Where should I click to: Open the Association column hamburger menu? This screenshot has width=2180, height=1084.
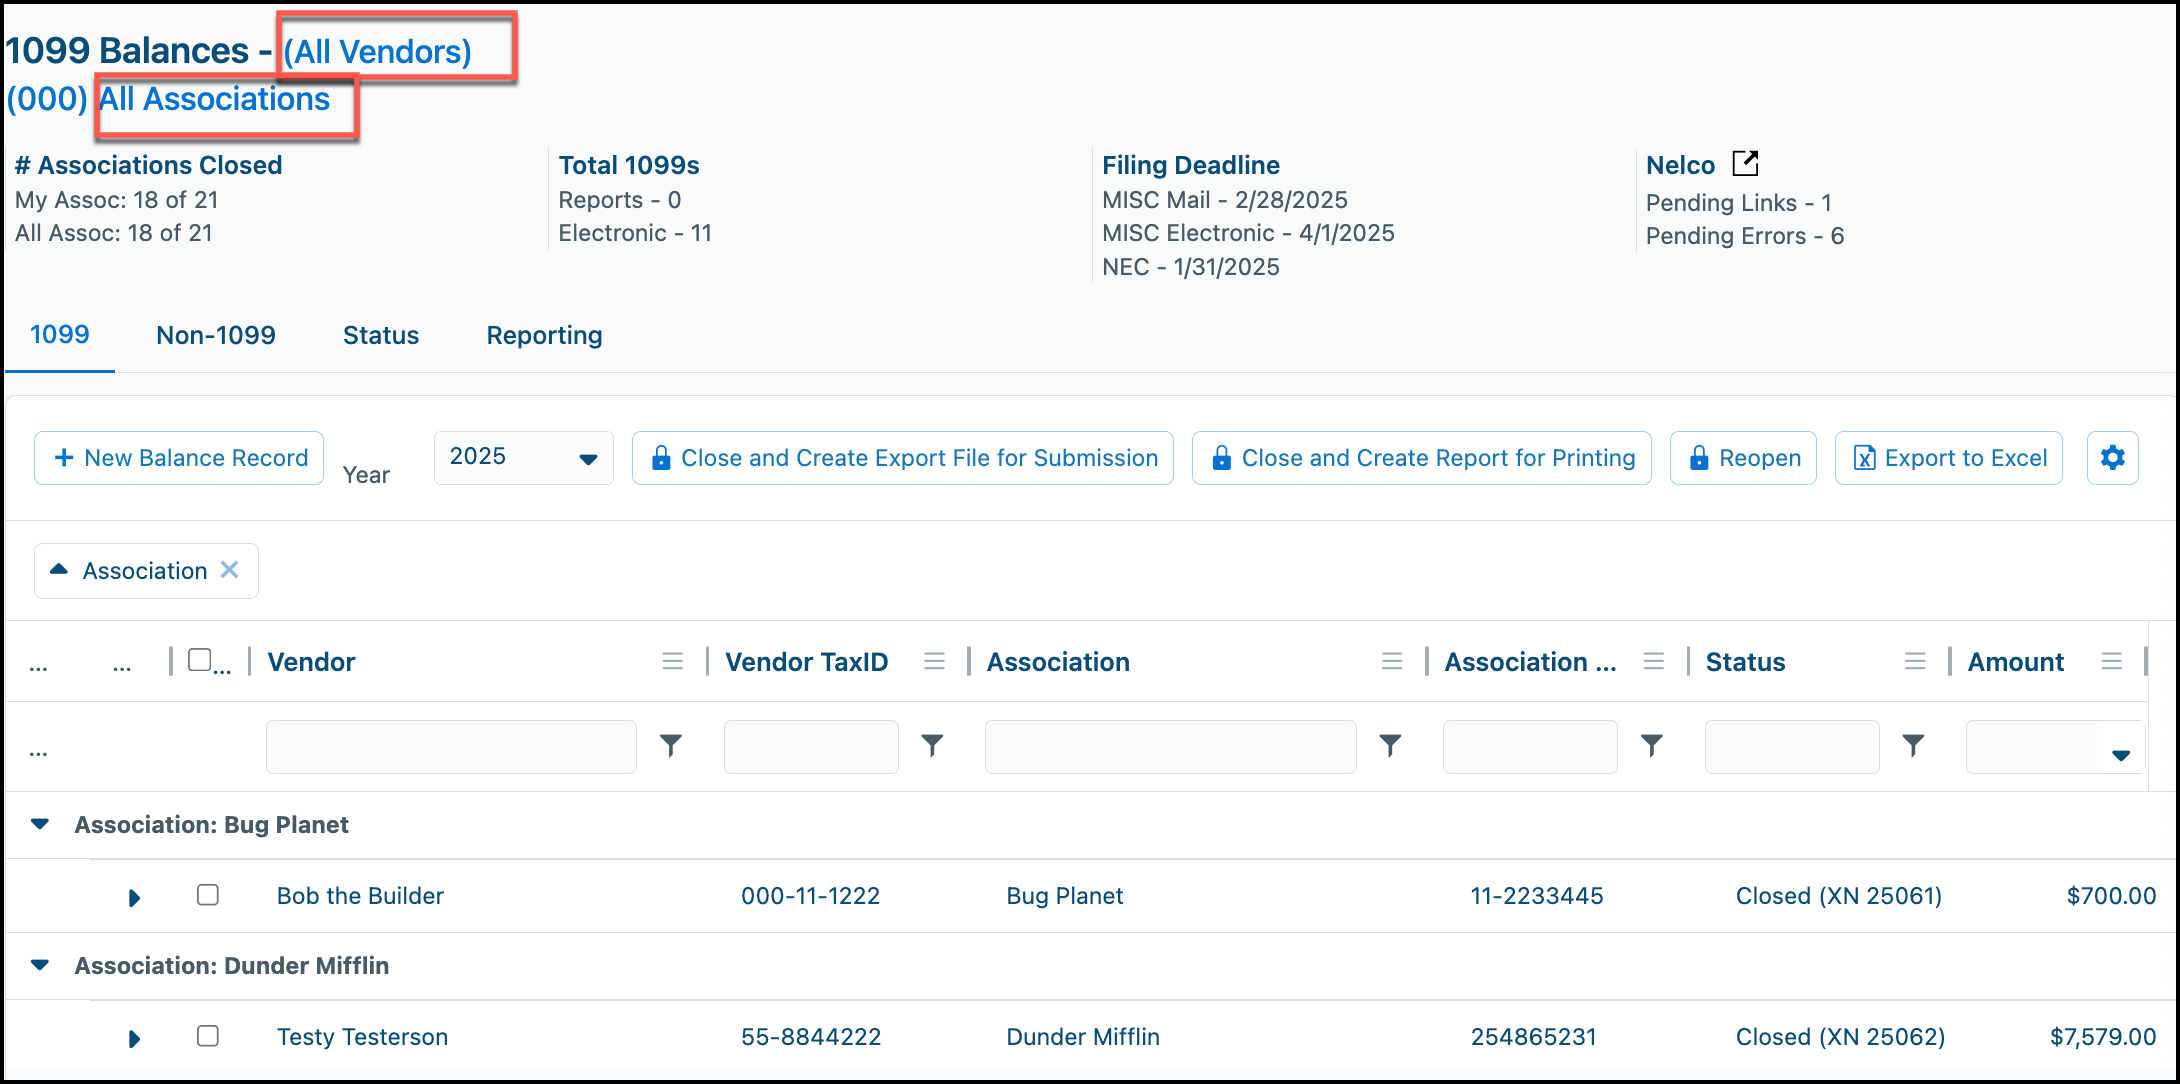pyautogui.click(x=1392, y=662)
